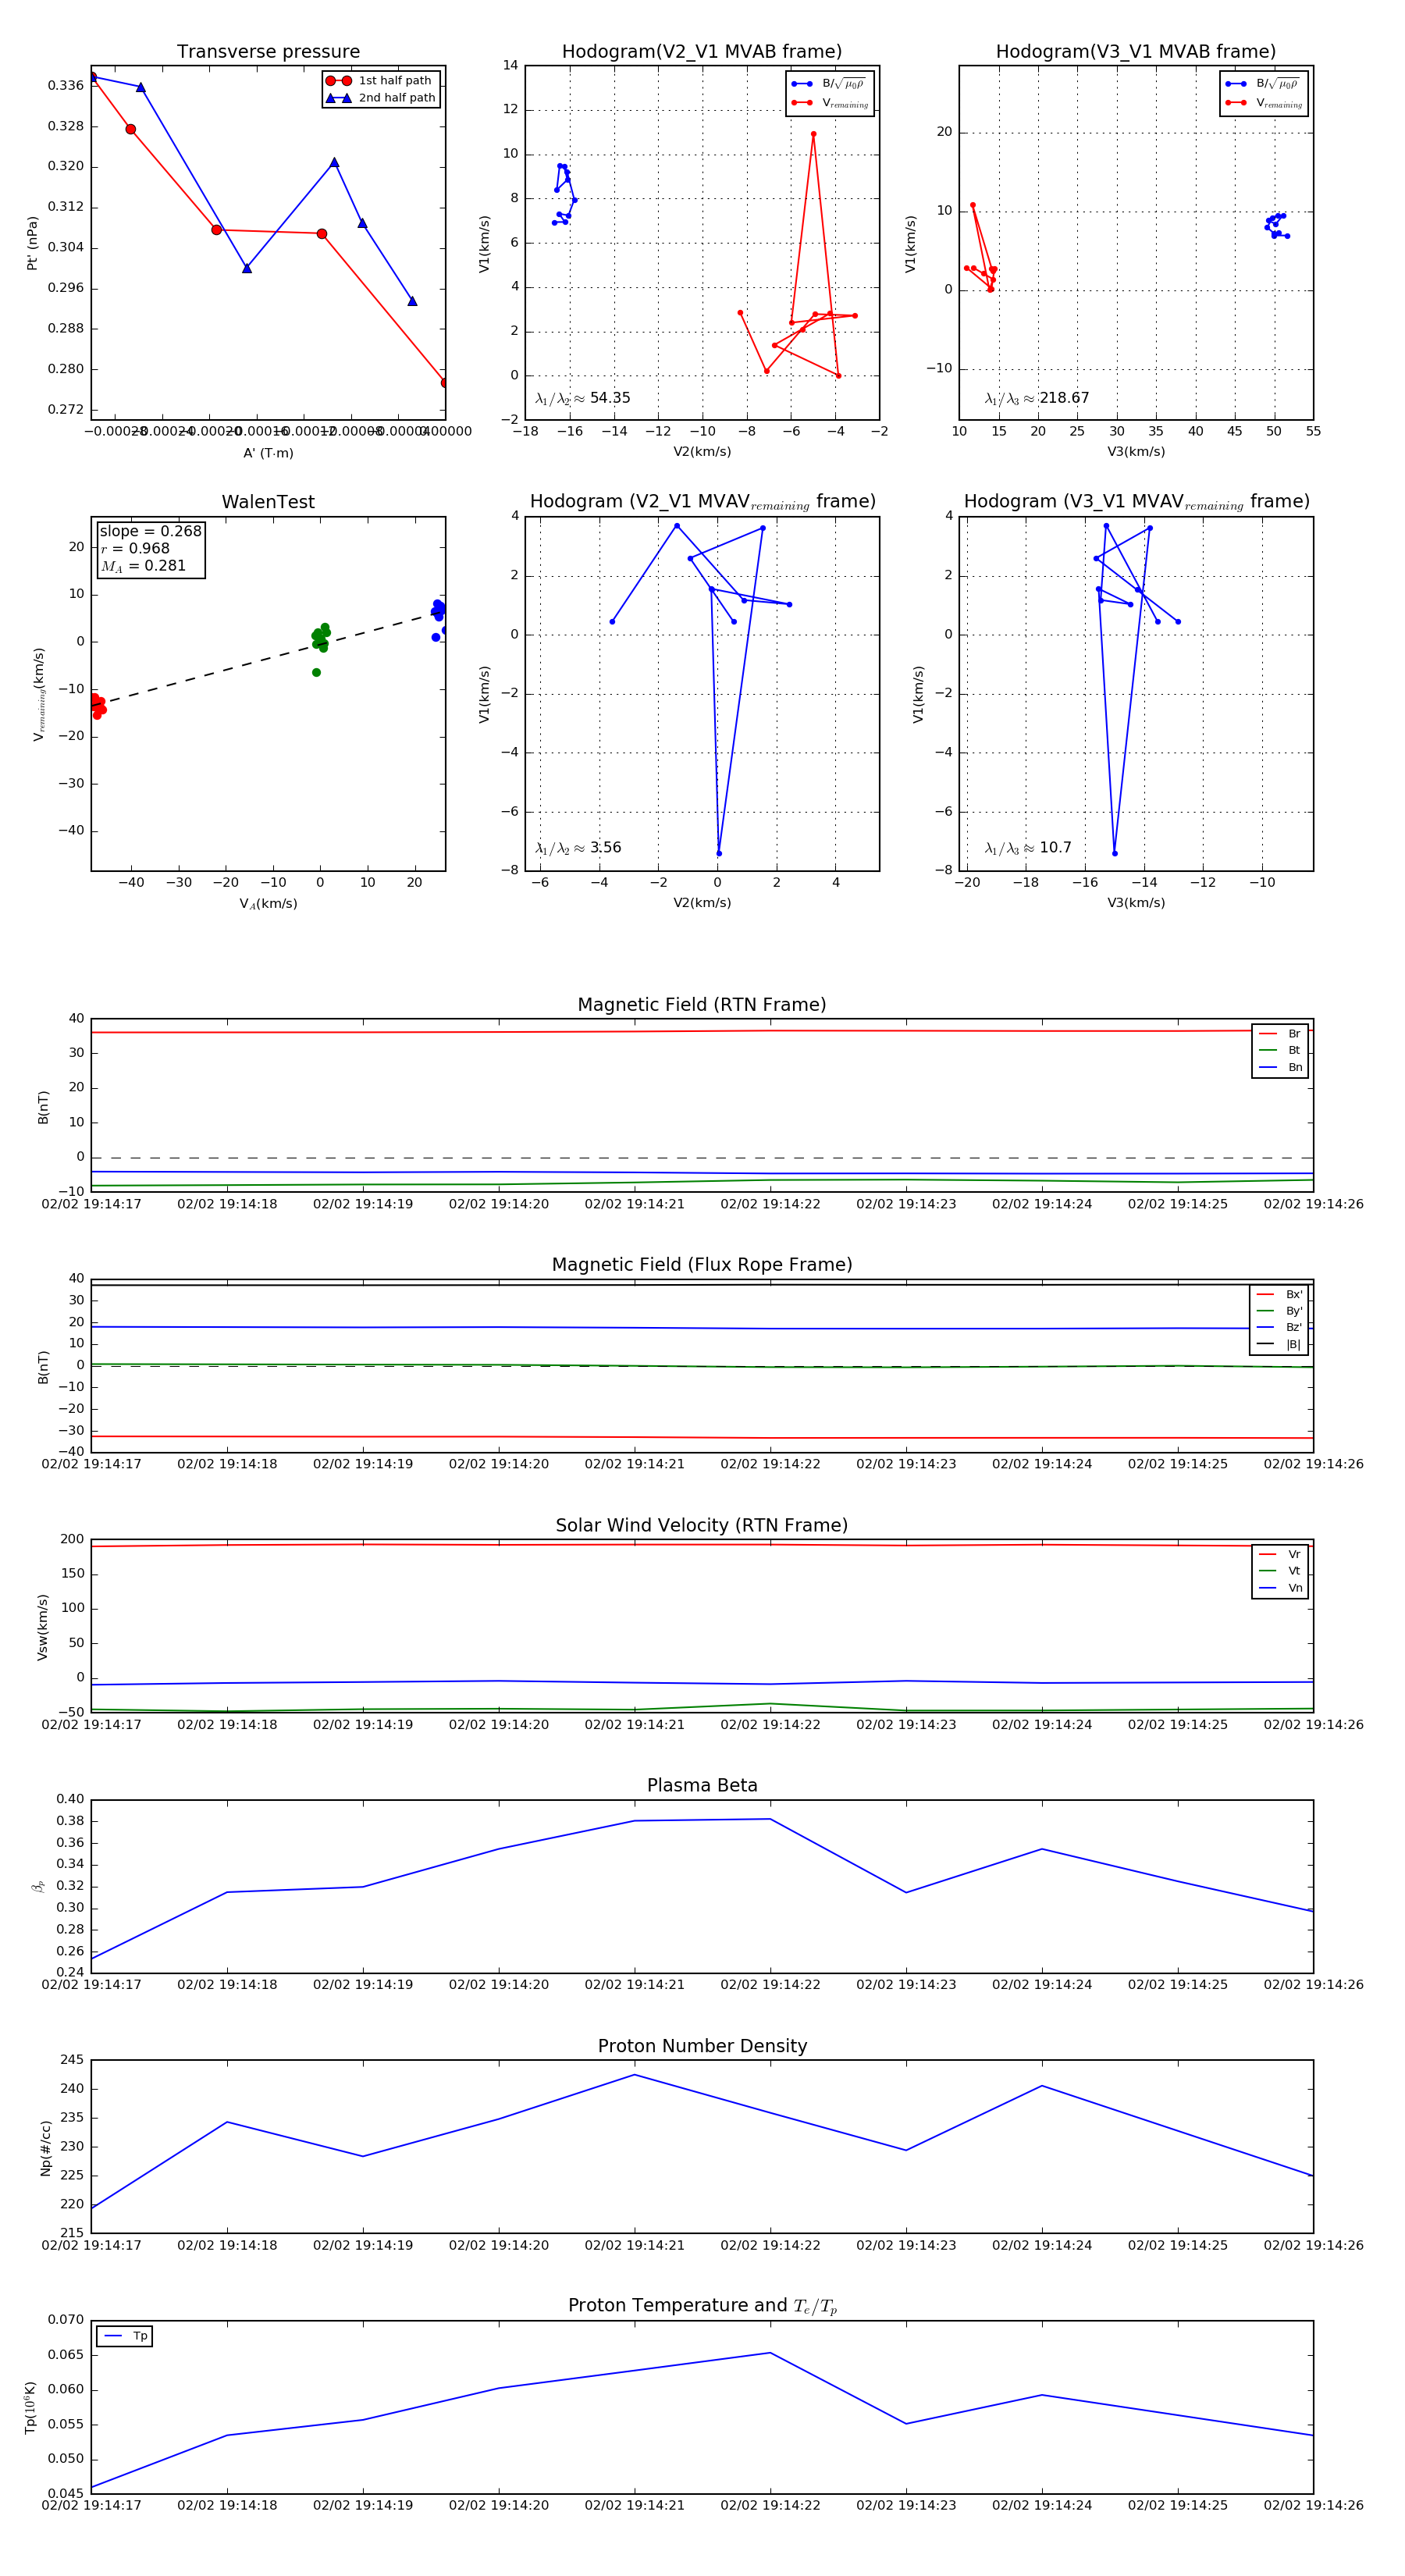The height and width of the screenshot is (2576, 1405).
Task: Click the 'Magnetic Field (Flux Rope Frame)' title
Action: [702, 1265]
